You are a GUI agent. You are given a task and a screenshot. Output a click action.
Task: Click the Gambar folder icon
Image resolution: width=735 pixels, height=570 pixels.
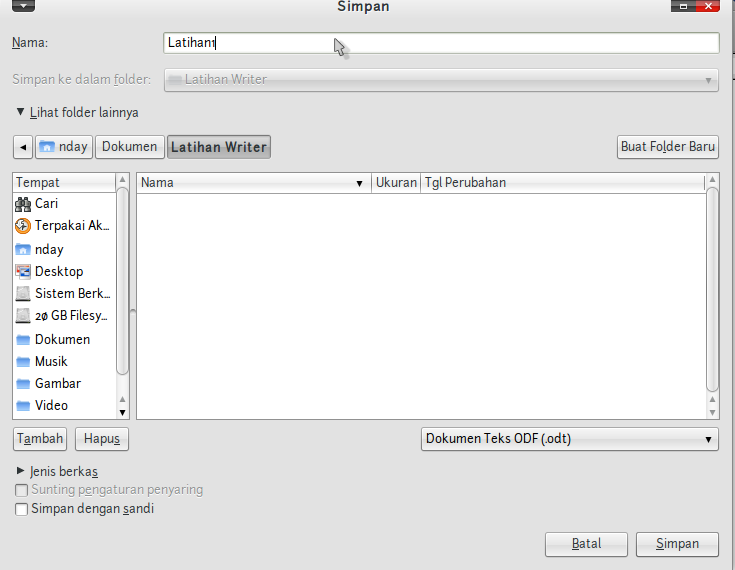click(22, 383)
